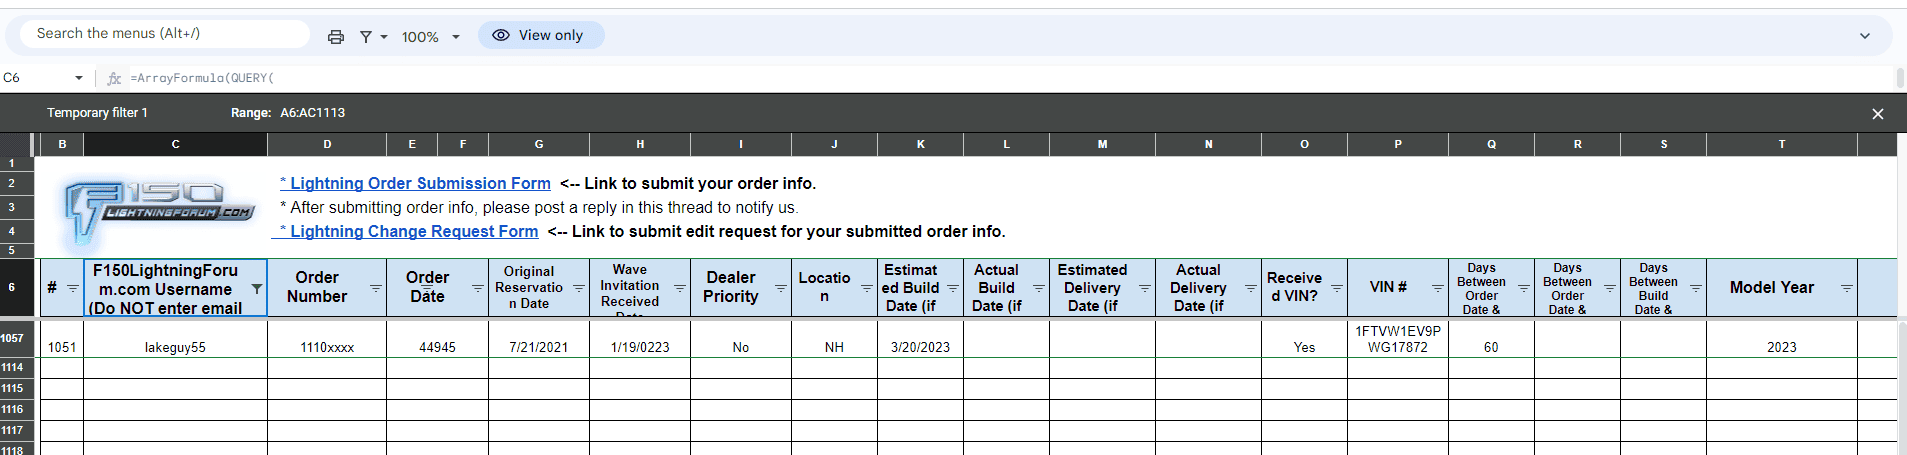Click the active filter icon on Username column
The width and height of the screenshot is (1907, 455).
[x=256, y=289]
